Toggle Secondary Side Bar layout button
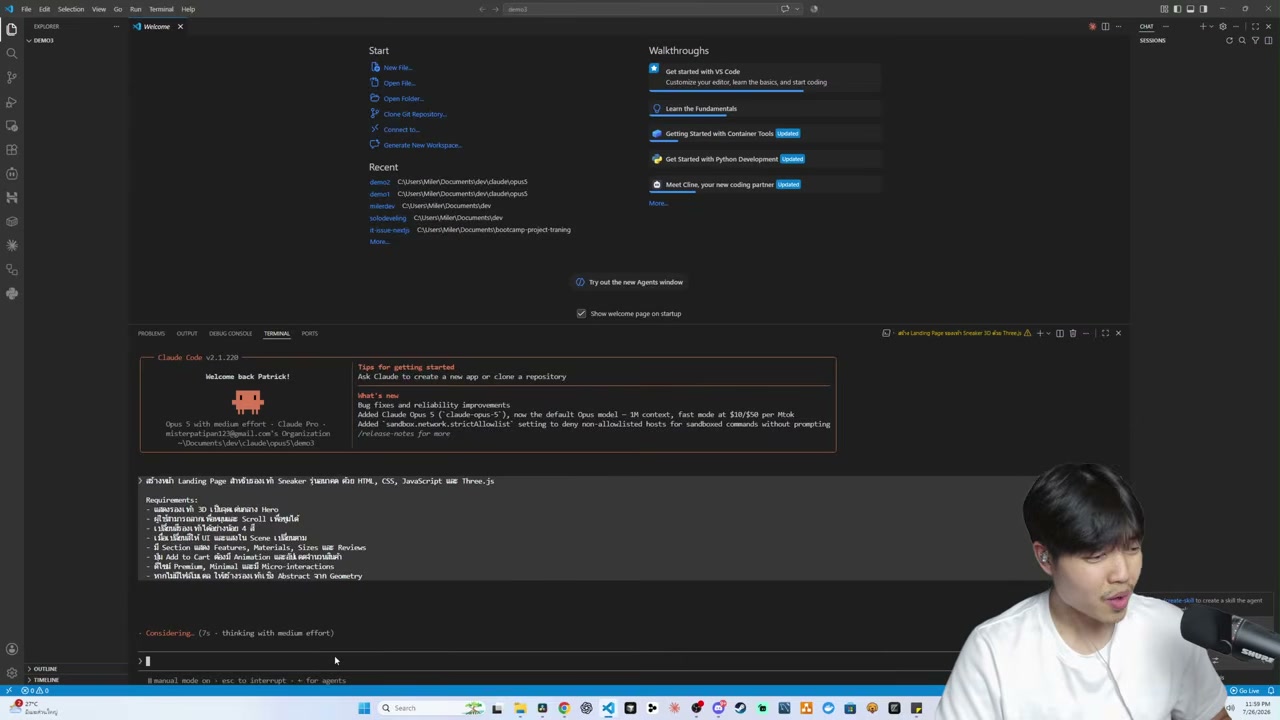Image resolution: width=1280 pixels, height=720 pixels. (1203, 9)
